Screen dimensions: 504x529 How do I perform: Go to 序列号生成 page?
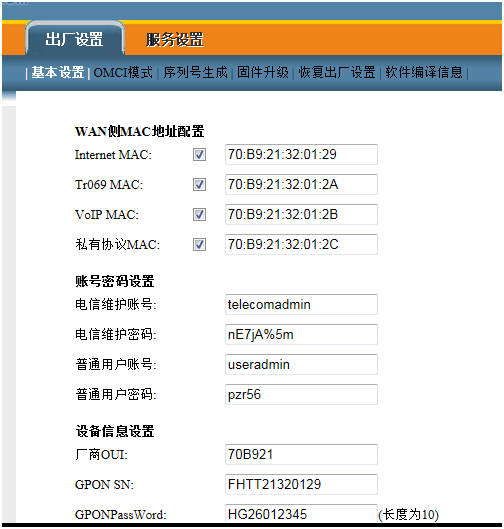point(195,72)
